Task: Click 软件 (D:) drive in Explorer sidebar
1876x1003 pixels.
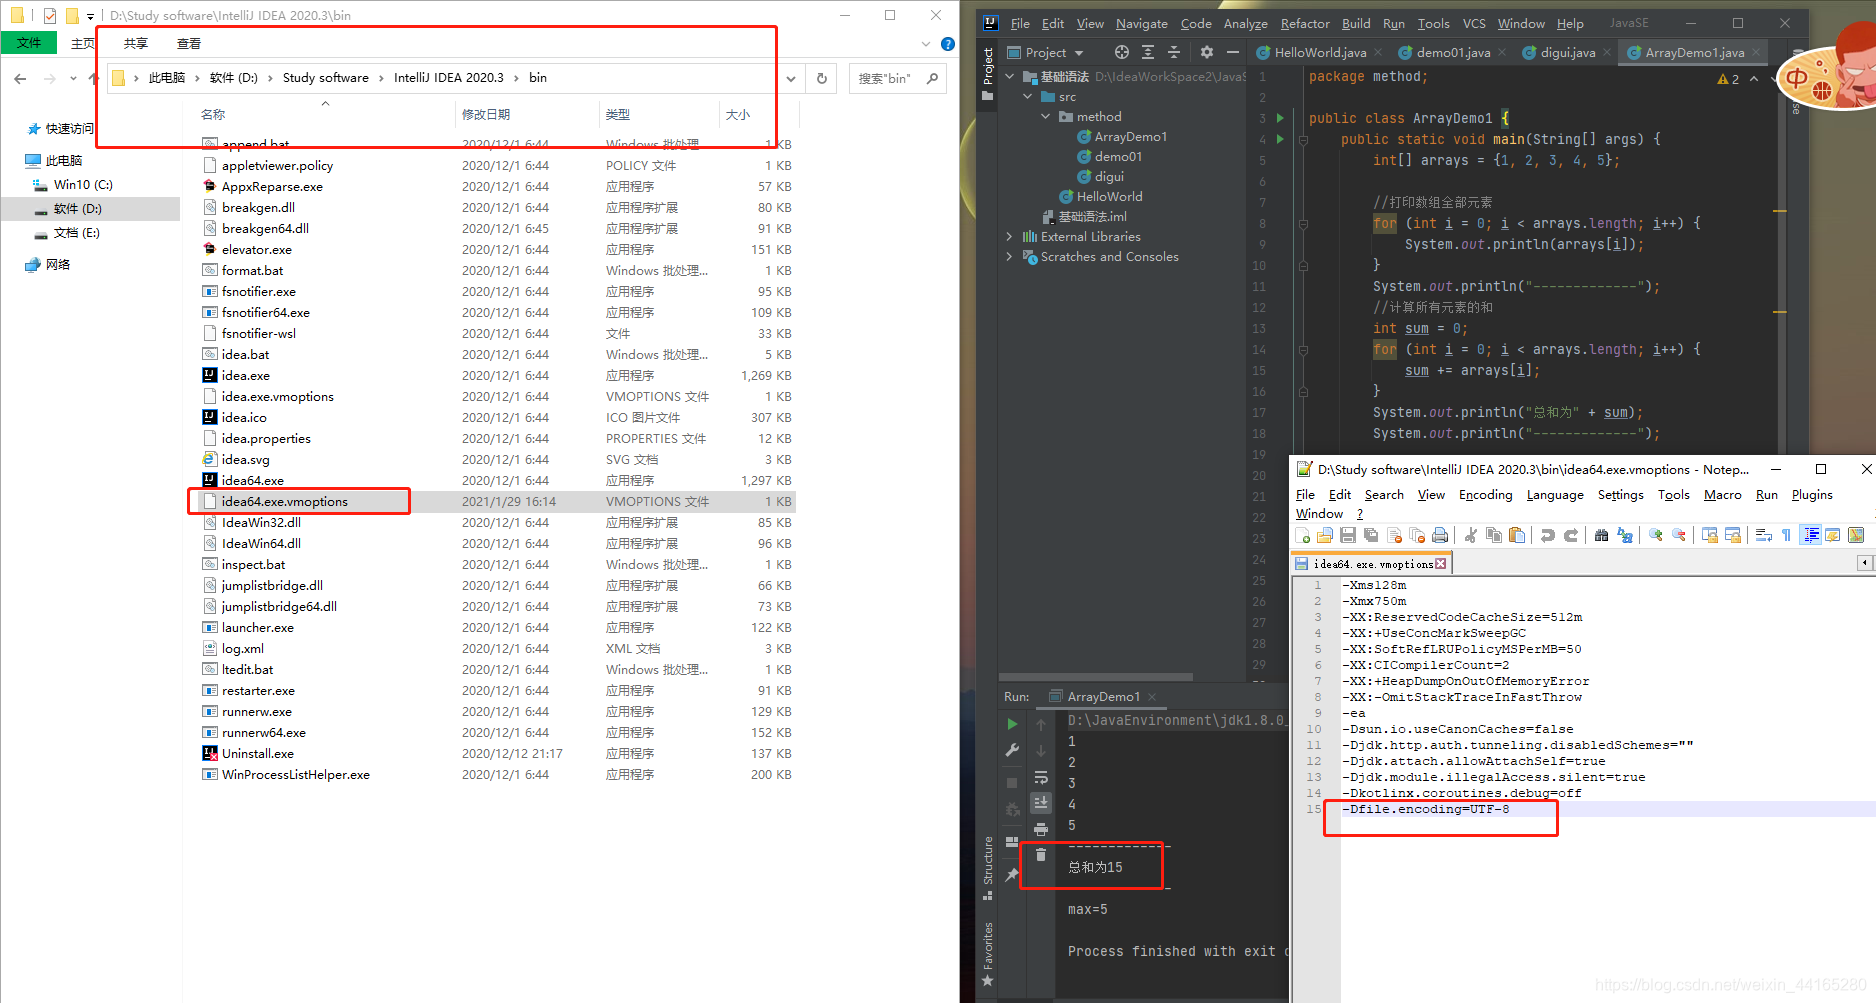Action: [x=78, y=209]
